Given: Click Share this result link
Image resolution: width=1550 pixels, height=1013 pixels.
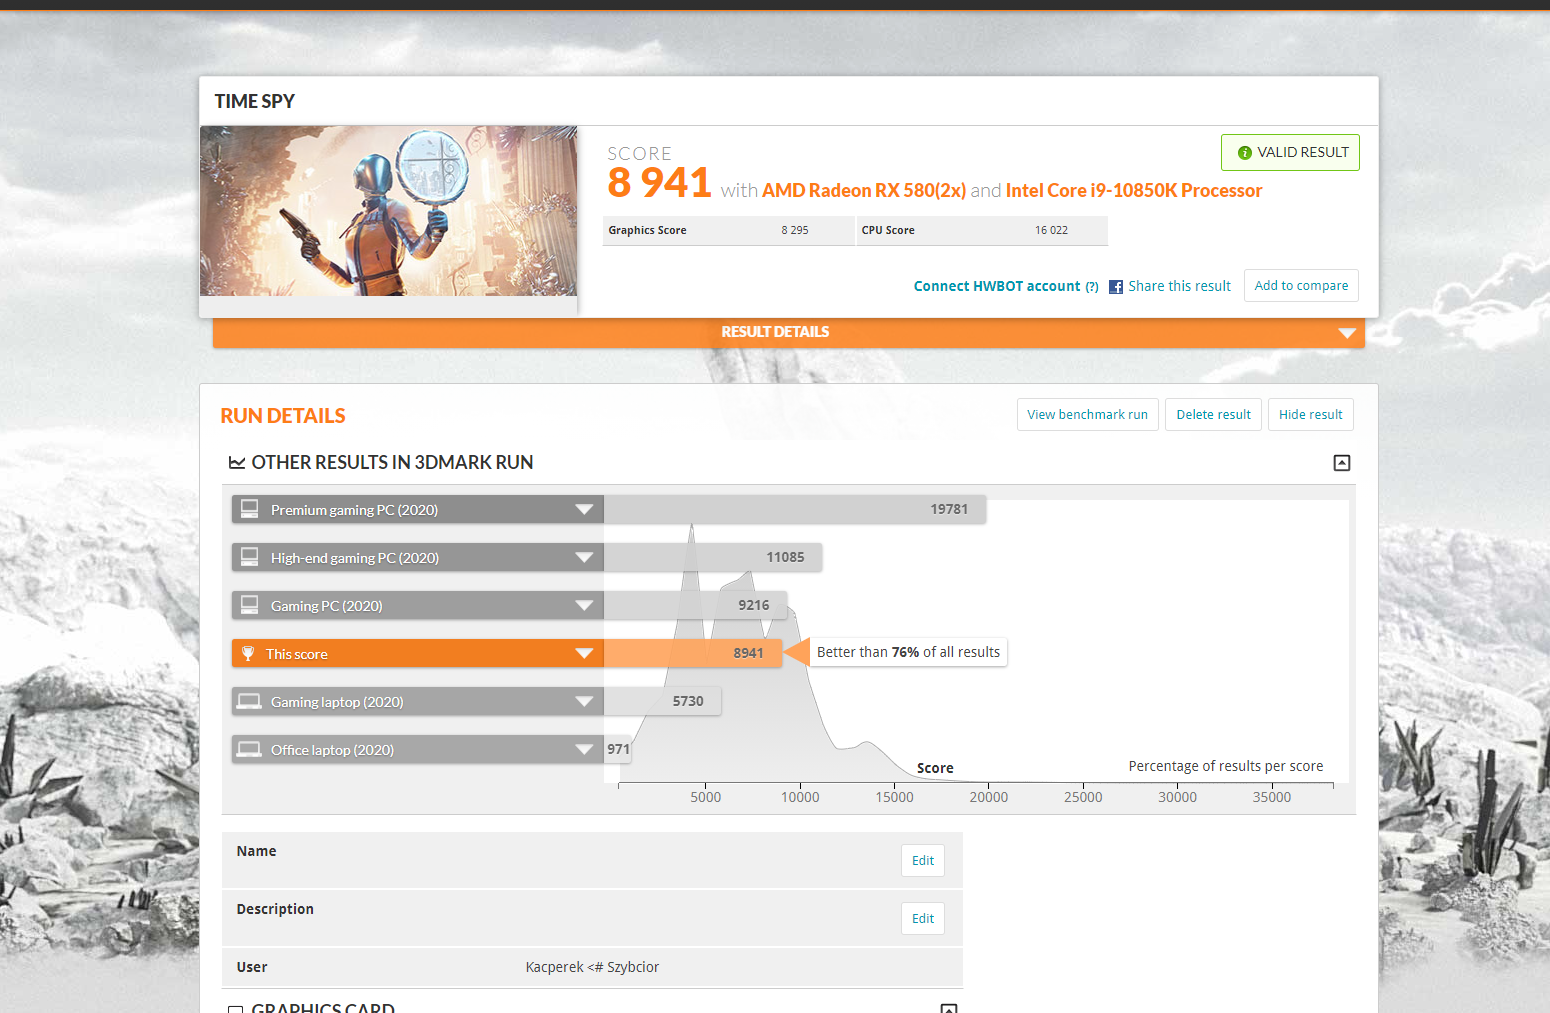Looking at the screenshot, I should coord(1179,286).
